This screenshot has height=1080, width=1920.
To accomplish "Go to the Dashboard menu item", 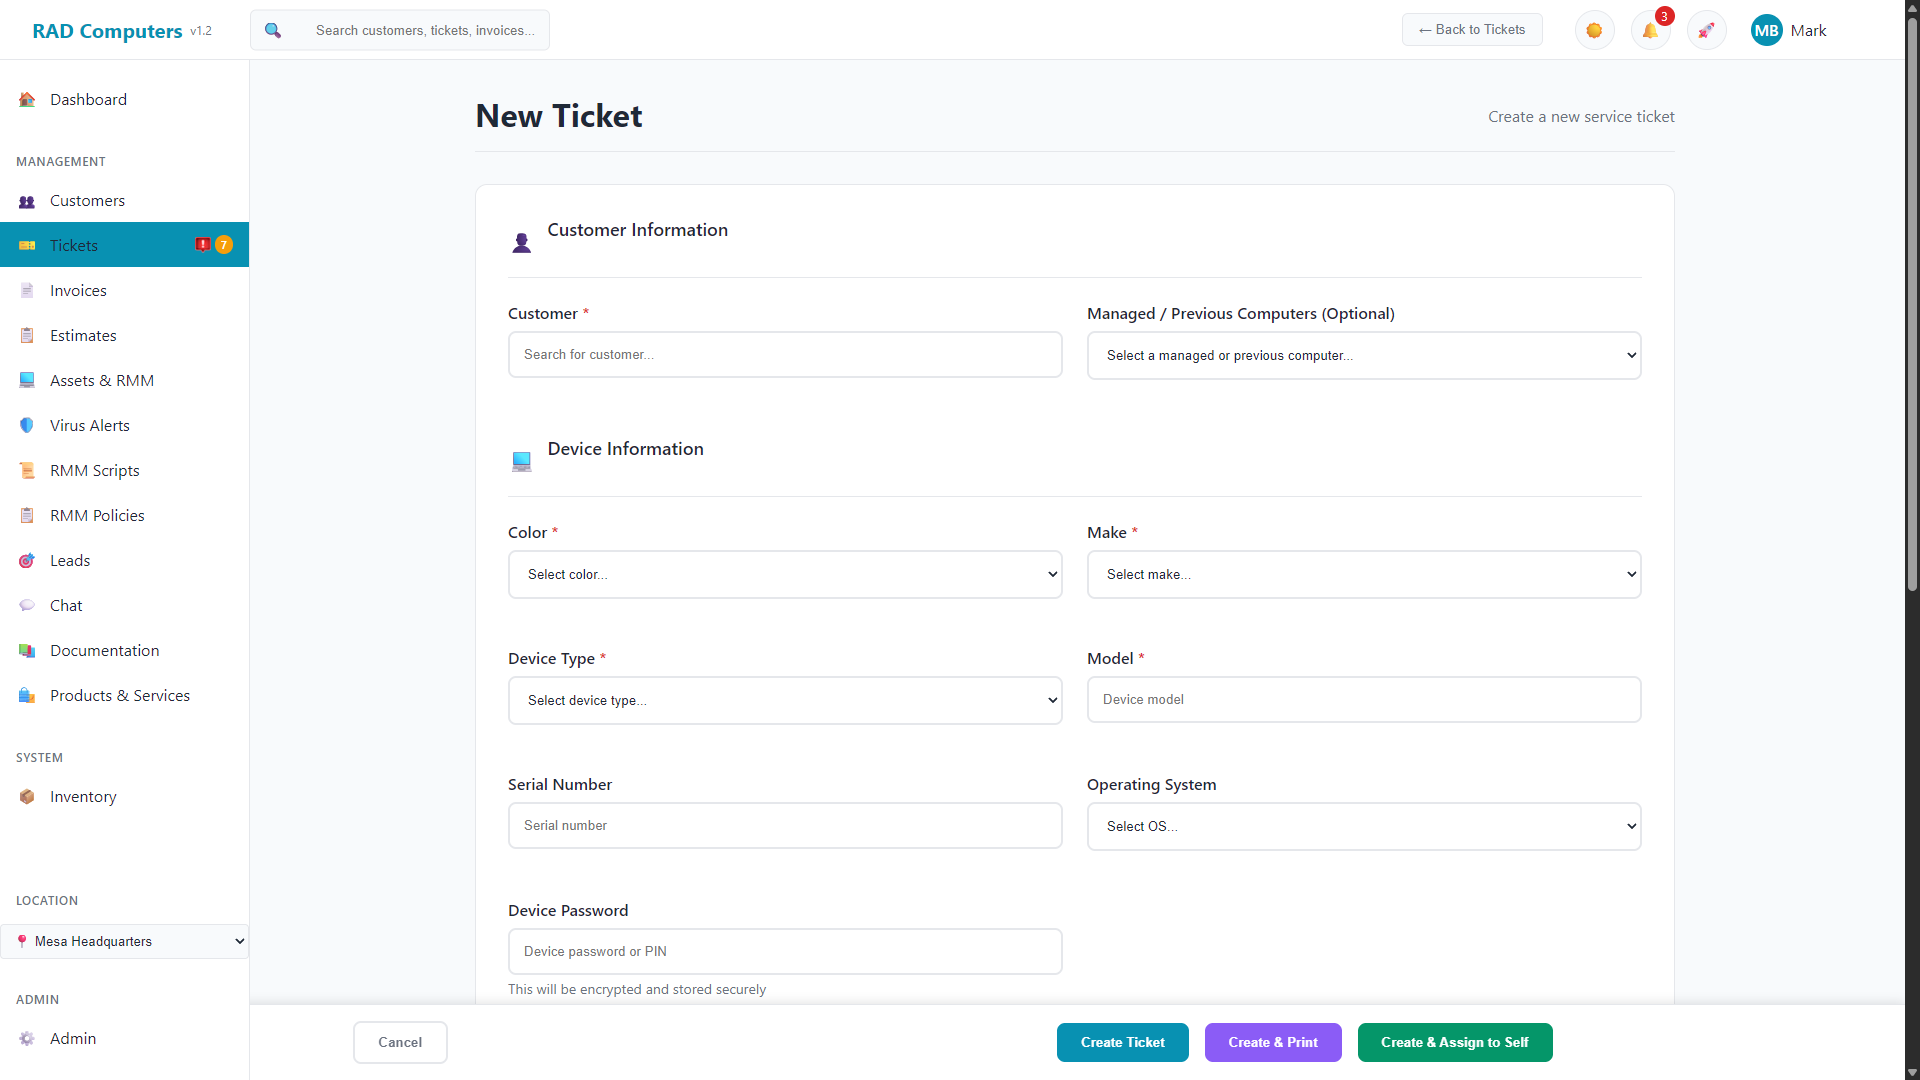I will click(88, 99).
